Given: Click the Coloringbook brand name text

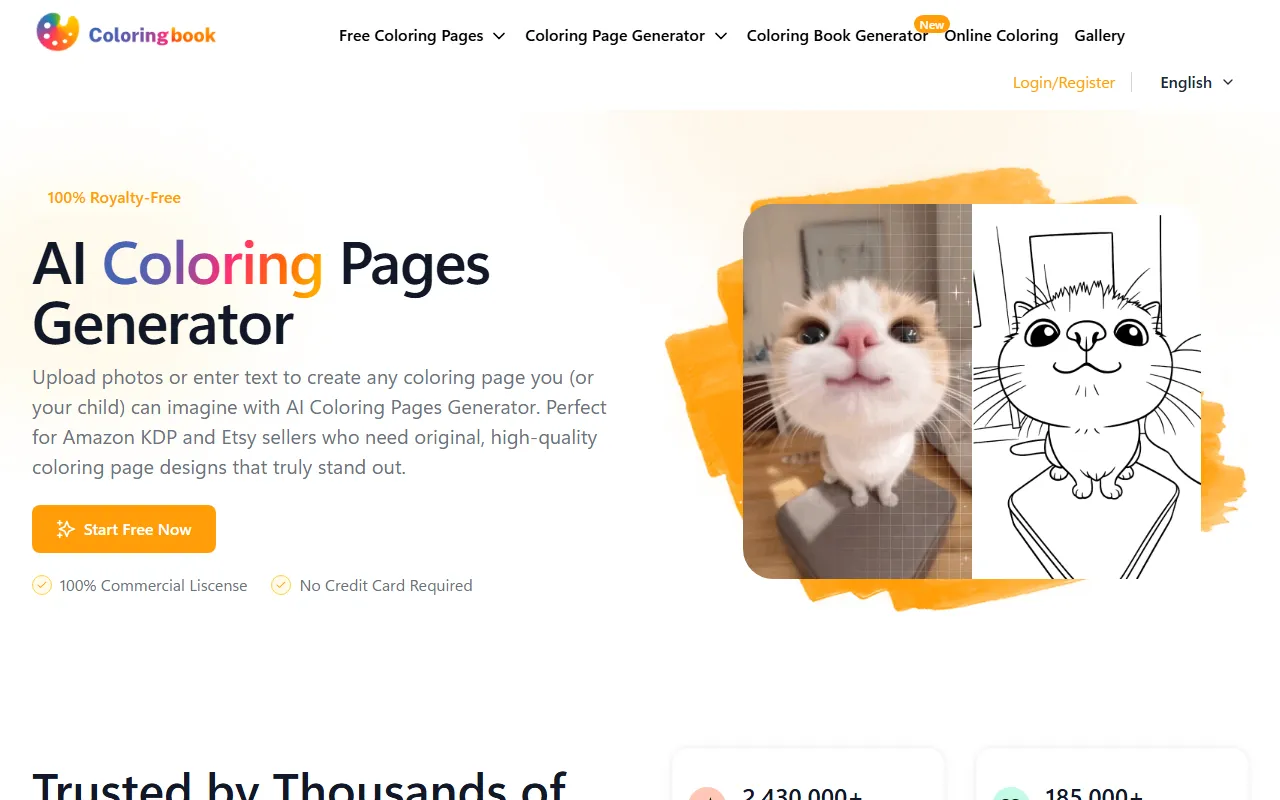Looking at the screenshot, I should tap(152, 35).
